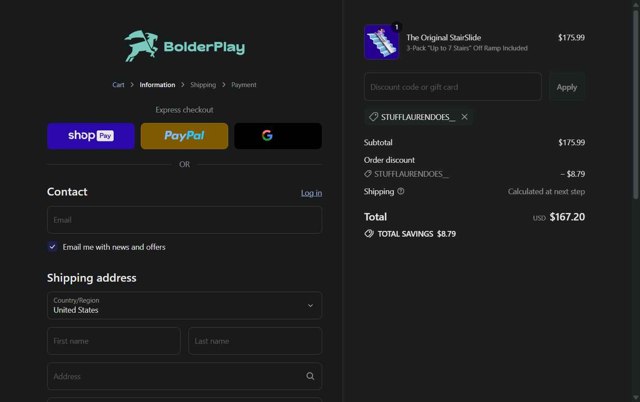
Task: Uncheck Email me with news and offers
Action: 52,247
